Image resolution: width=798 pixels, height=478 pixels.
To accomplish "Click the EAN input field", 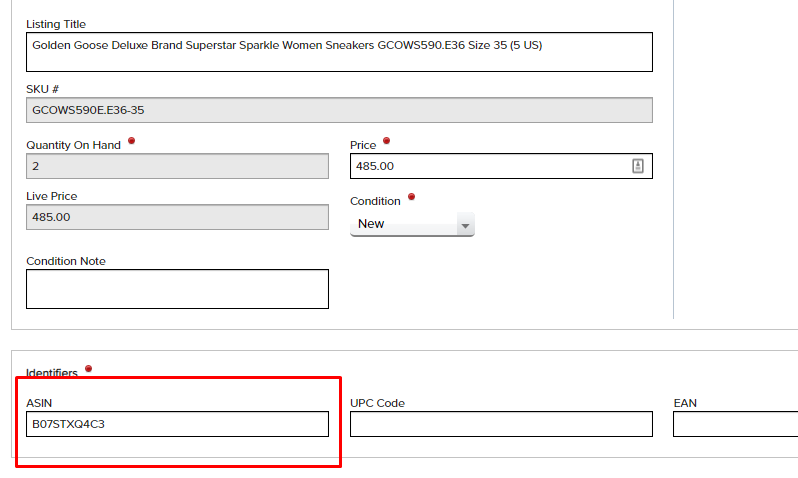I will point(735,424).
